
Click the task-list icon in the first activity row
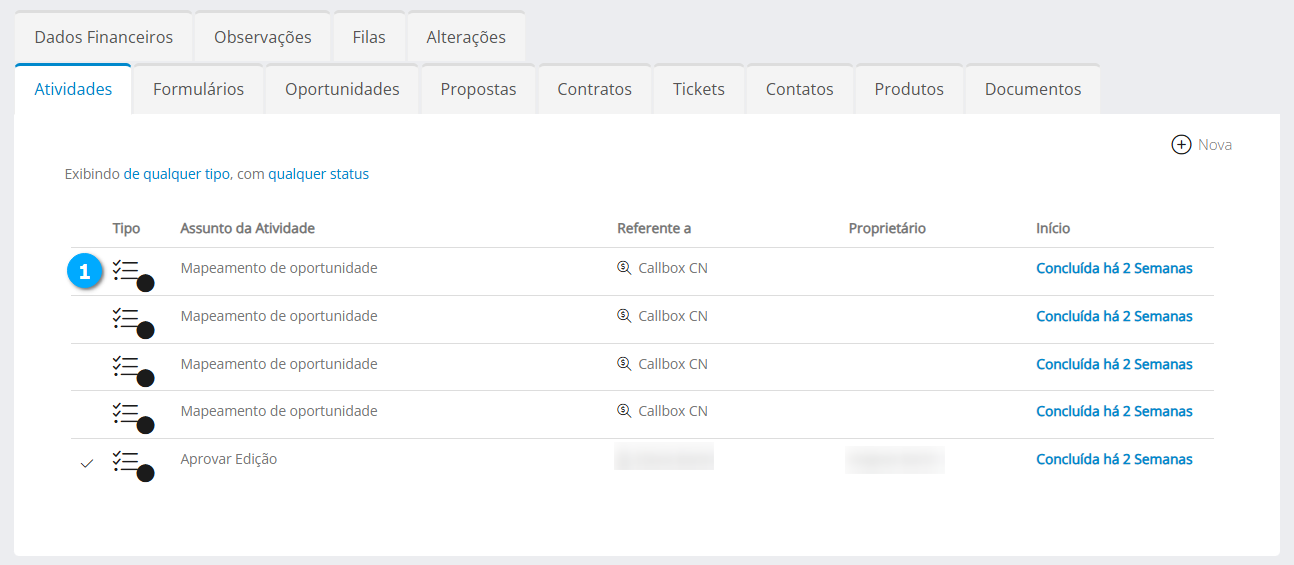coord(127,270)
